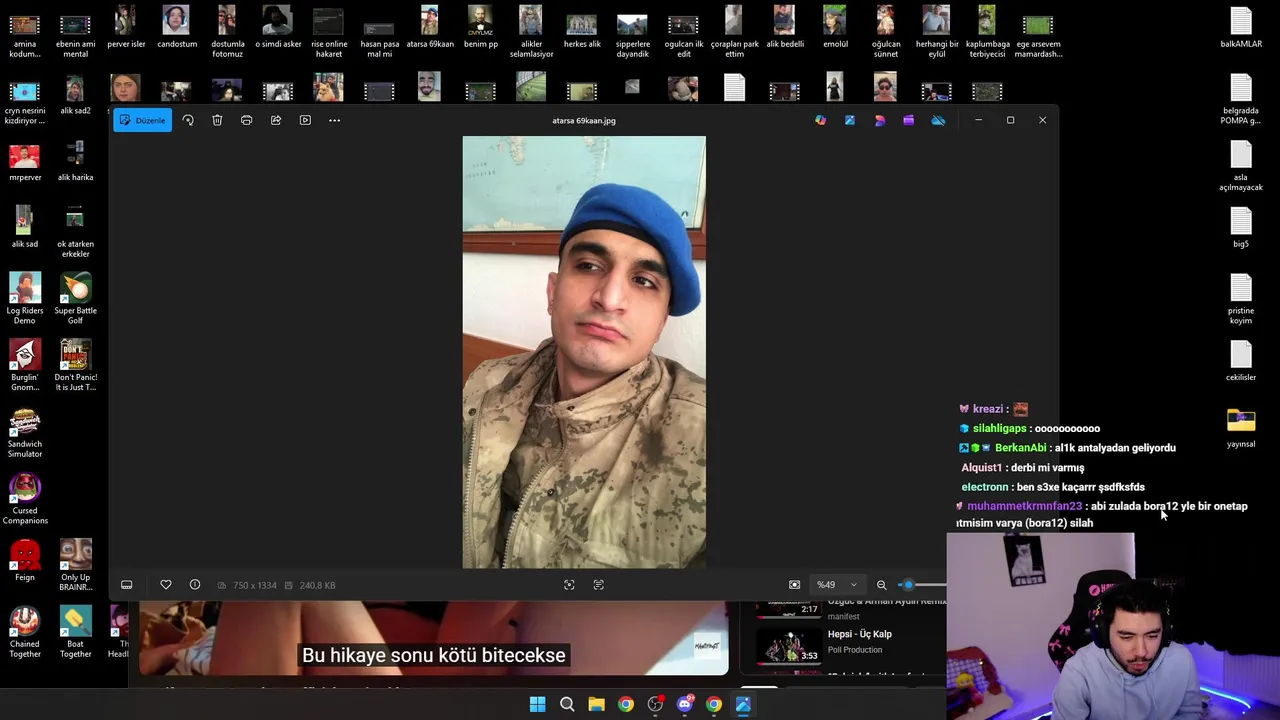Viewport: 1280px width, 720px height.
Task: Select the atarsa 69kaan desktop thumbnail
Action: point(430,27)
